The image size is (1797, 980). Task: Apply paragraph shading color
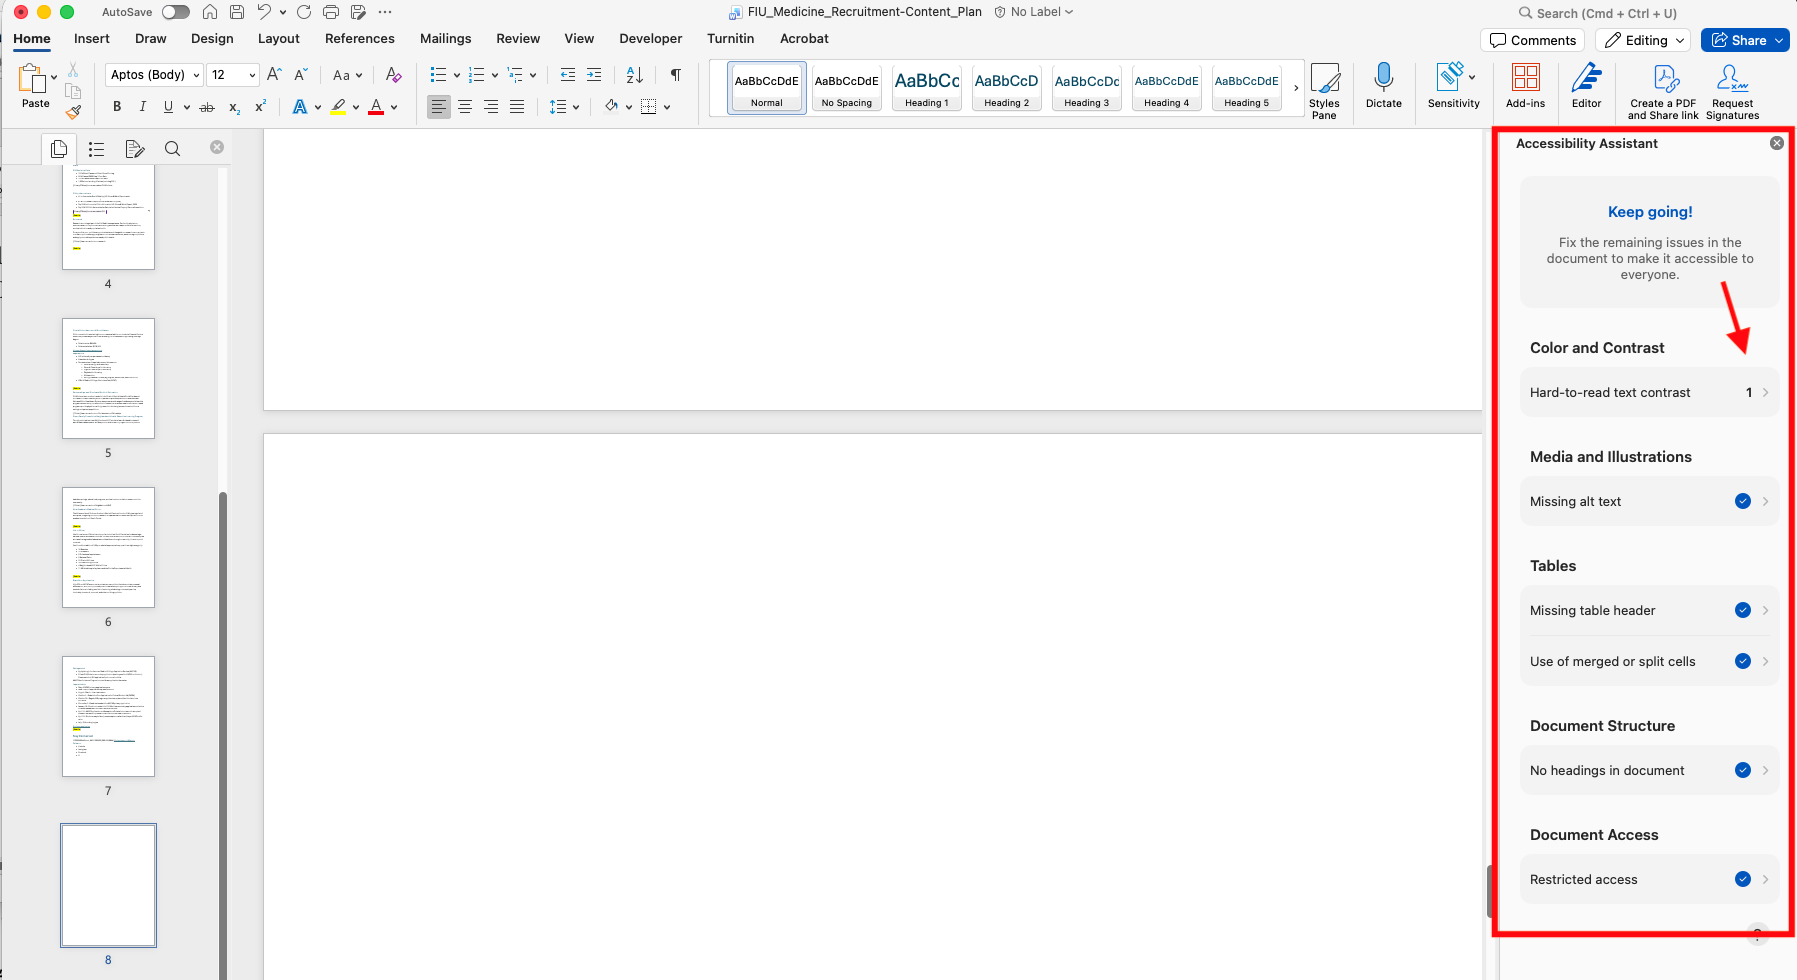610,107
